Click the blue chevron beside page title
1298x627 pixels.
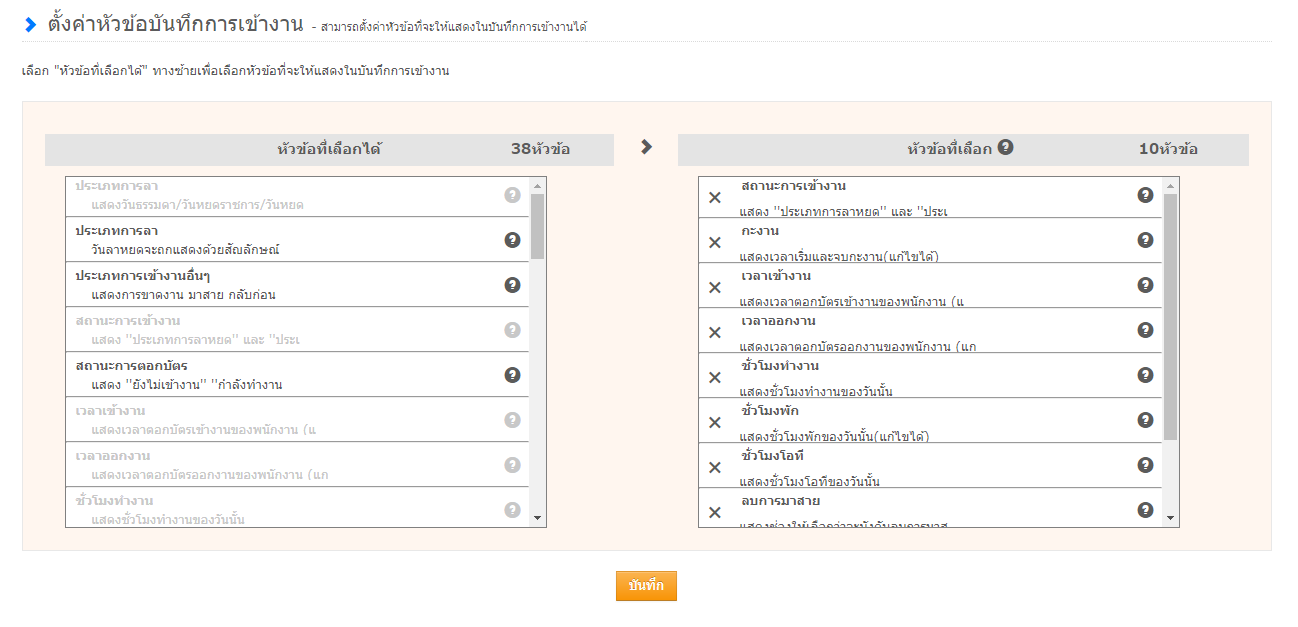coord(30,25)
